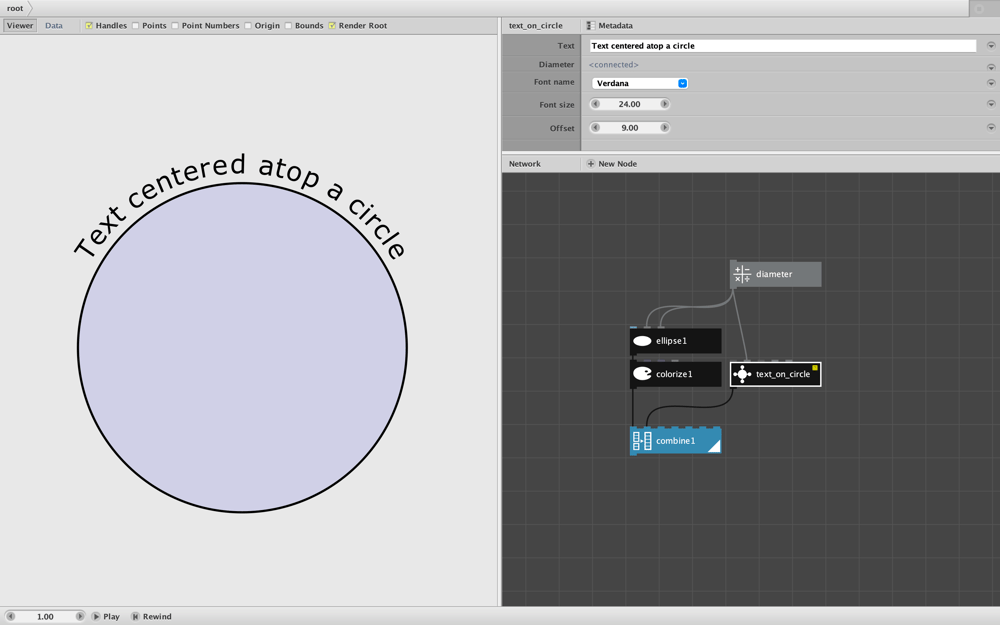Decrease Offset with left arrow
Screen dimensions: 1000x625
pos(596,128)
